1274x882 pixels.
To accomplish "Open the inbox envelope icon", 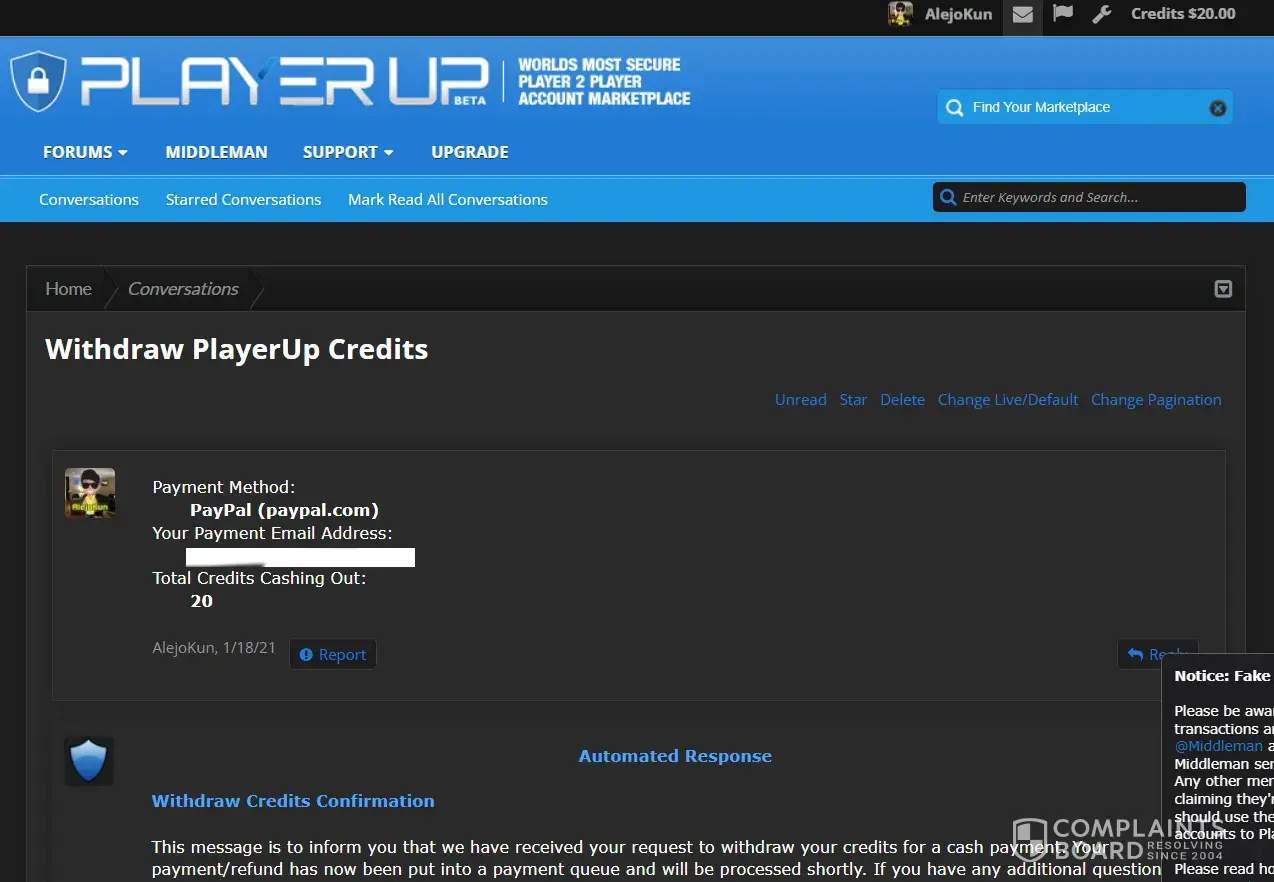I will (1022, 14).
